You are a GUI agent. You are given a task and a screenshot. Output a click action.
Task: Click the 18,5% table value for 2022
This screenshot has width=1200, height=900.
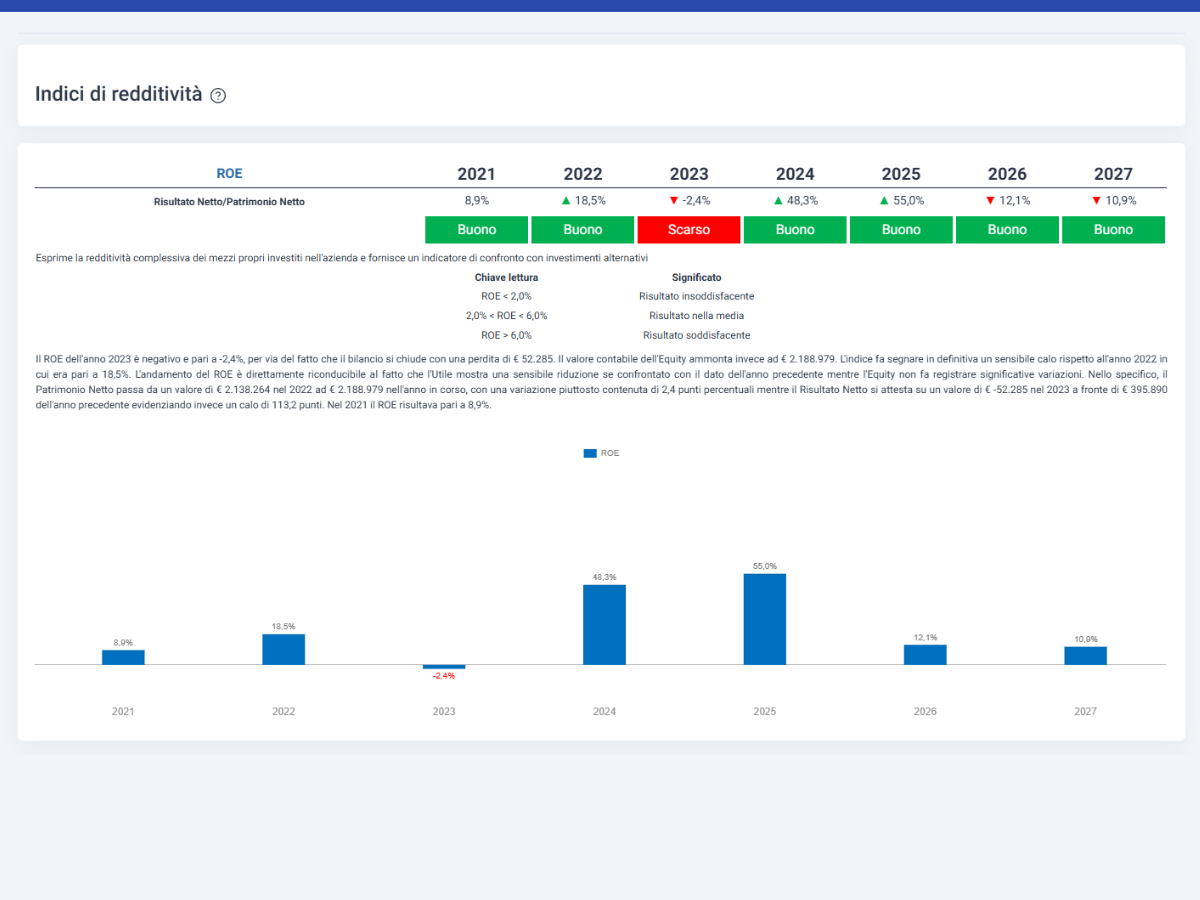click(x=590, y=200)
